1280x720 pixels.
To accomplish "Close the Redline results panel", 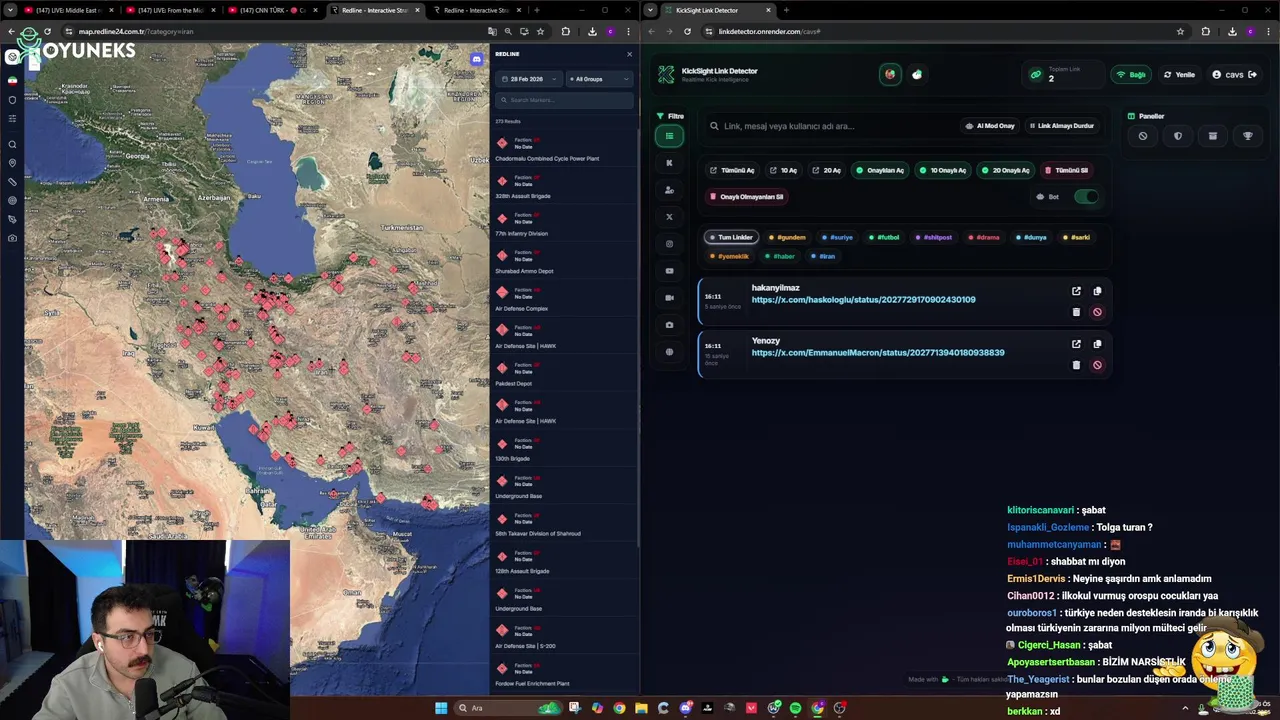I will [629, 54].
